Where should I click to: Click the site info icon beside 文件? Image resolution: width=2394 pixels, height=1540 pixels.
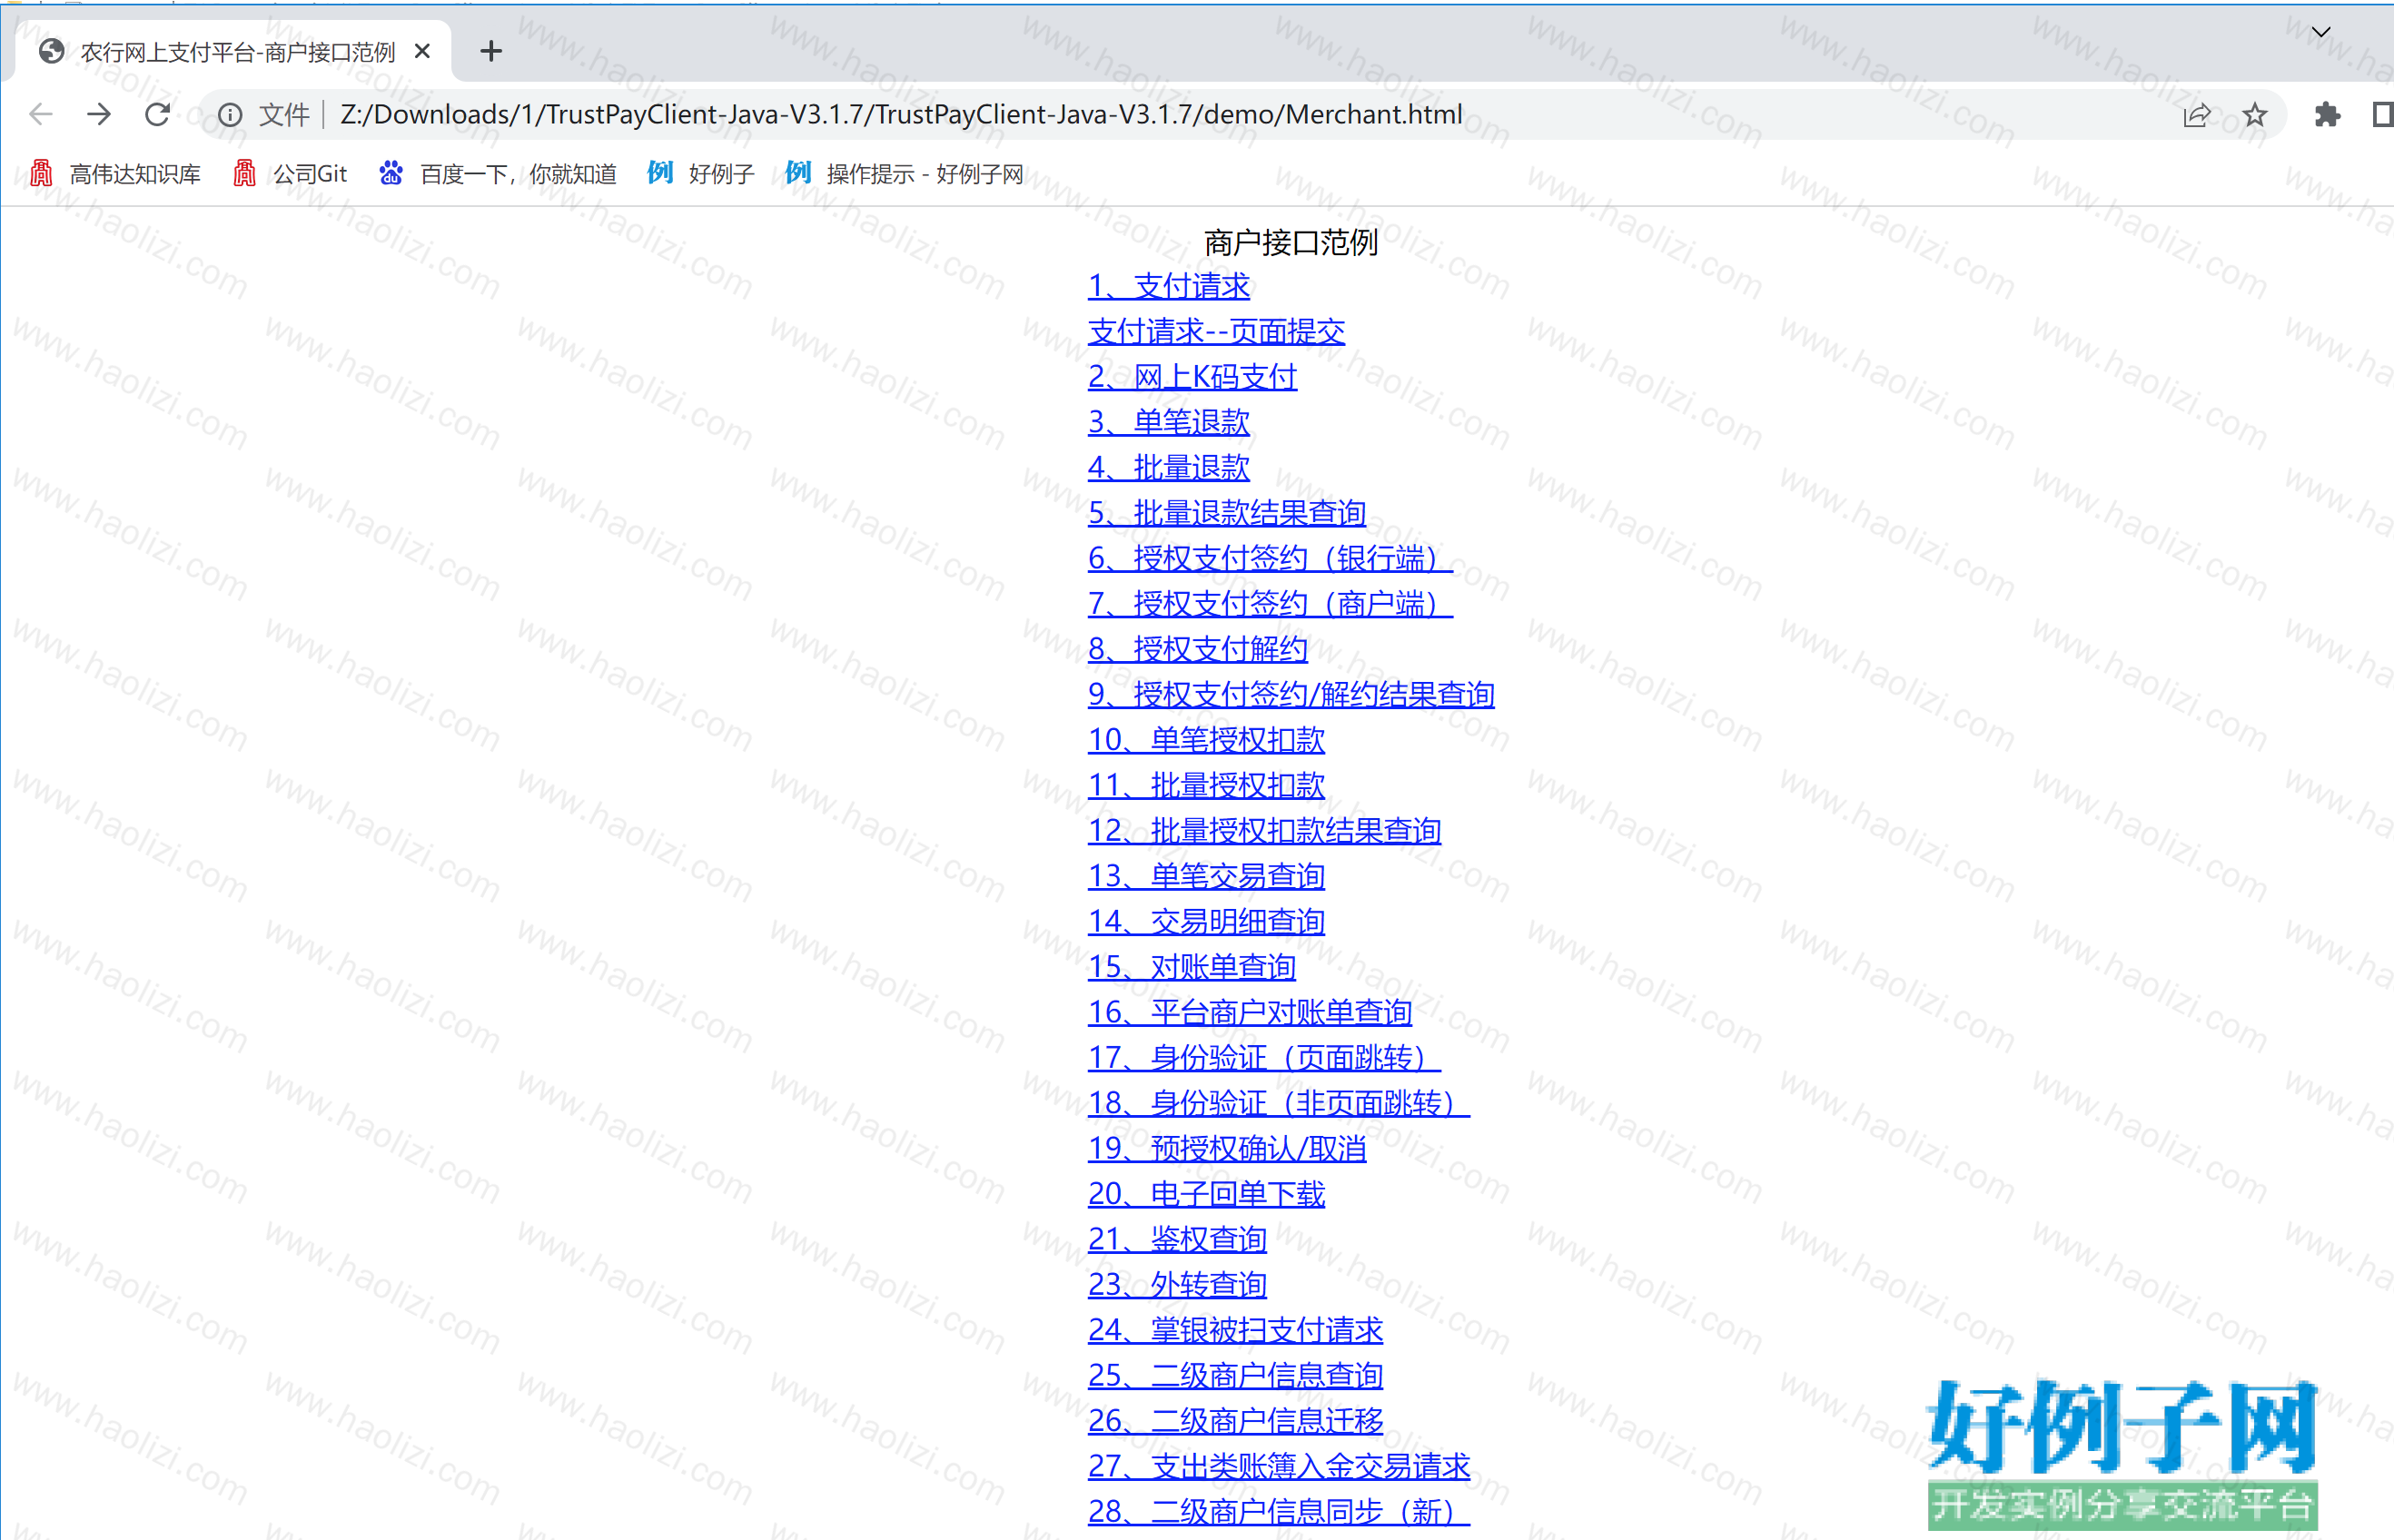[x=230, y=115]
